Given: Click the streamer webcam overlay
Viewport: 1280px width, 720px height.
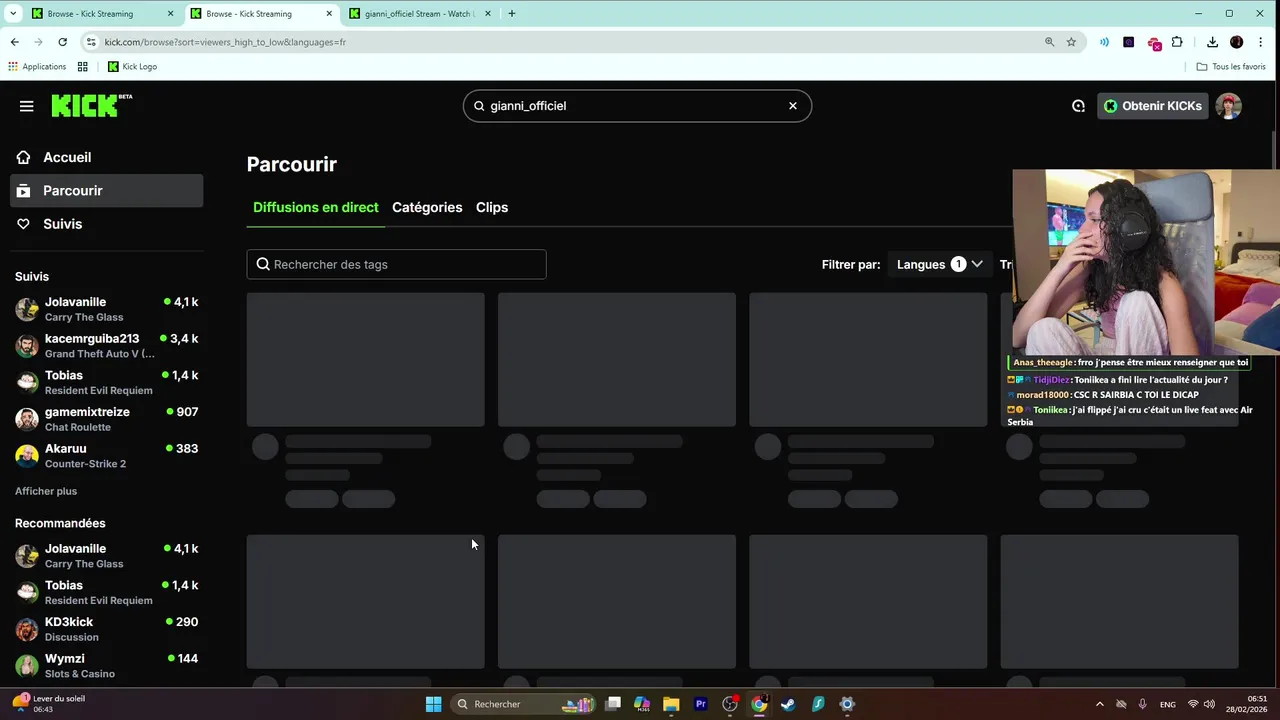Looking at the screenshot, I should coord(1146,262).
